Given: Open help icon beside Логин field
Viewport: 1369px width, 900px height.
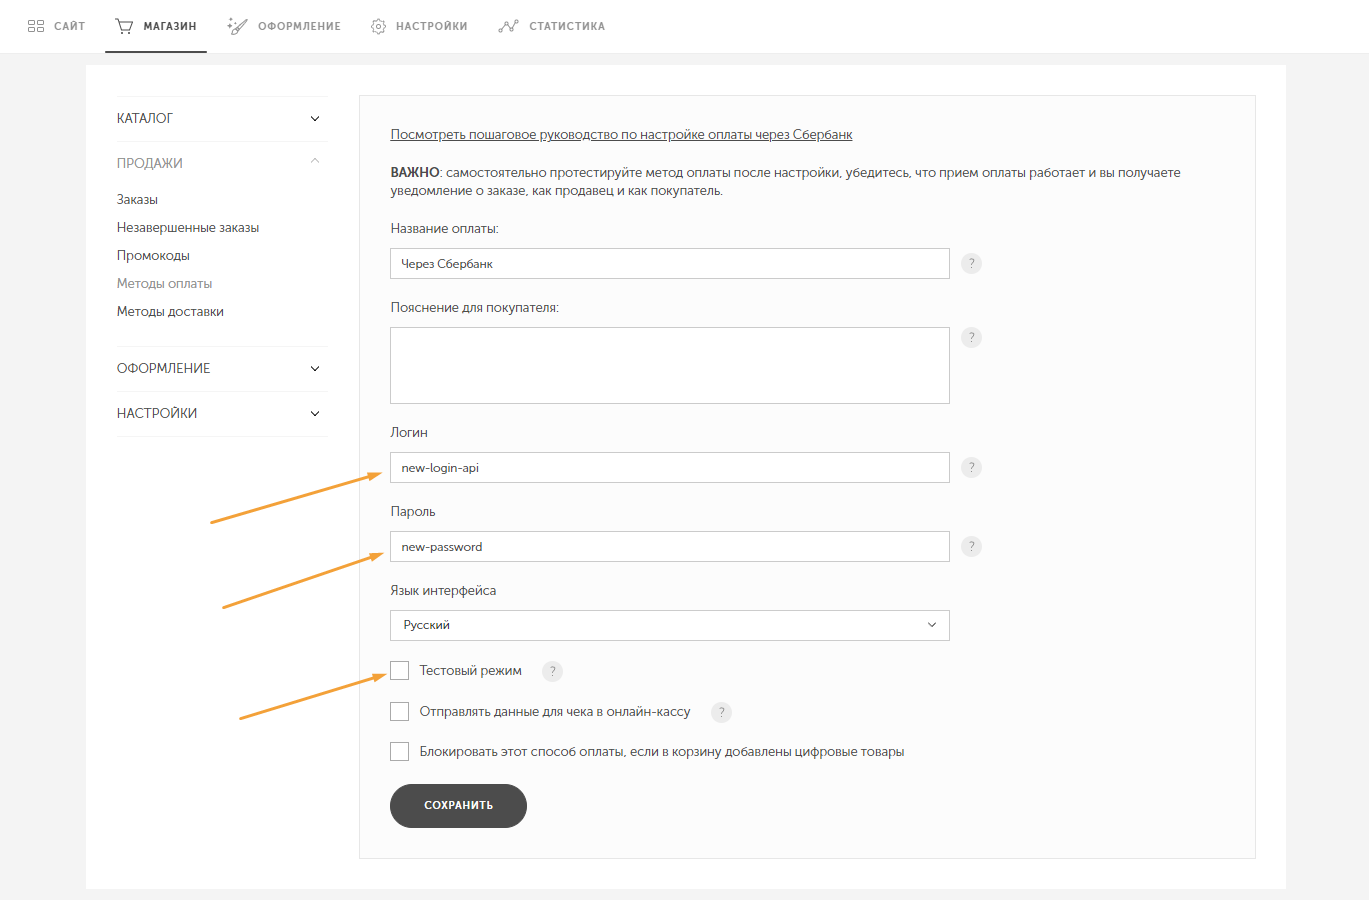Looking at the screenshot, I should pos(971,467).
